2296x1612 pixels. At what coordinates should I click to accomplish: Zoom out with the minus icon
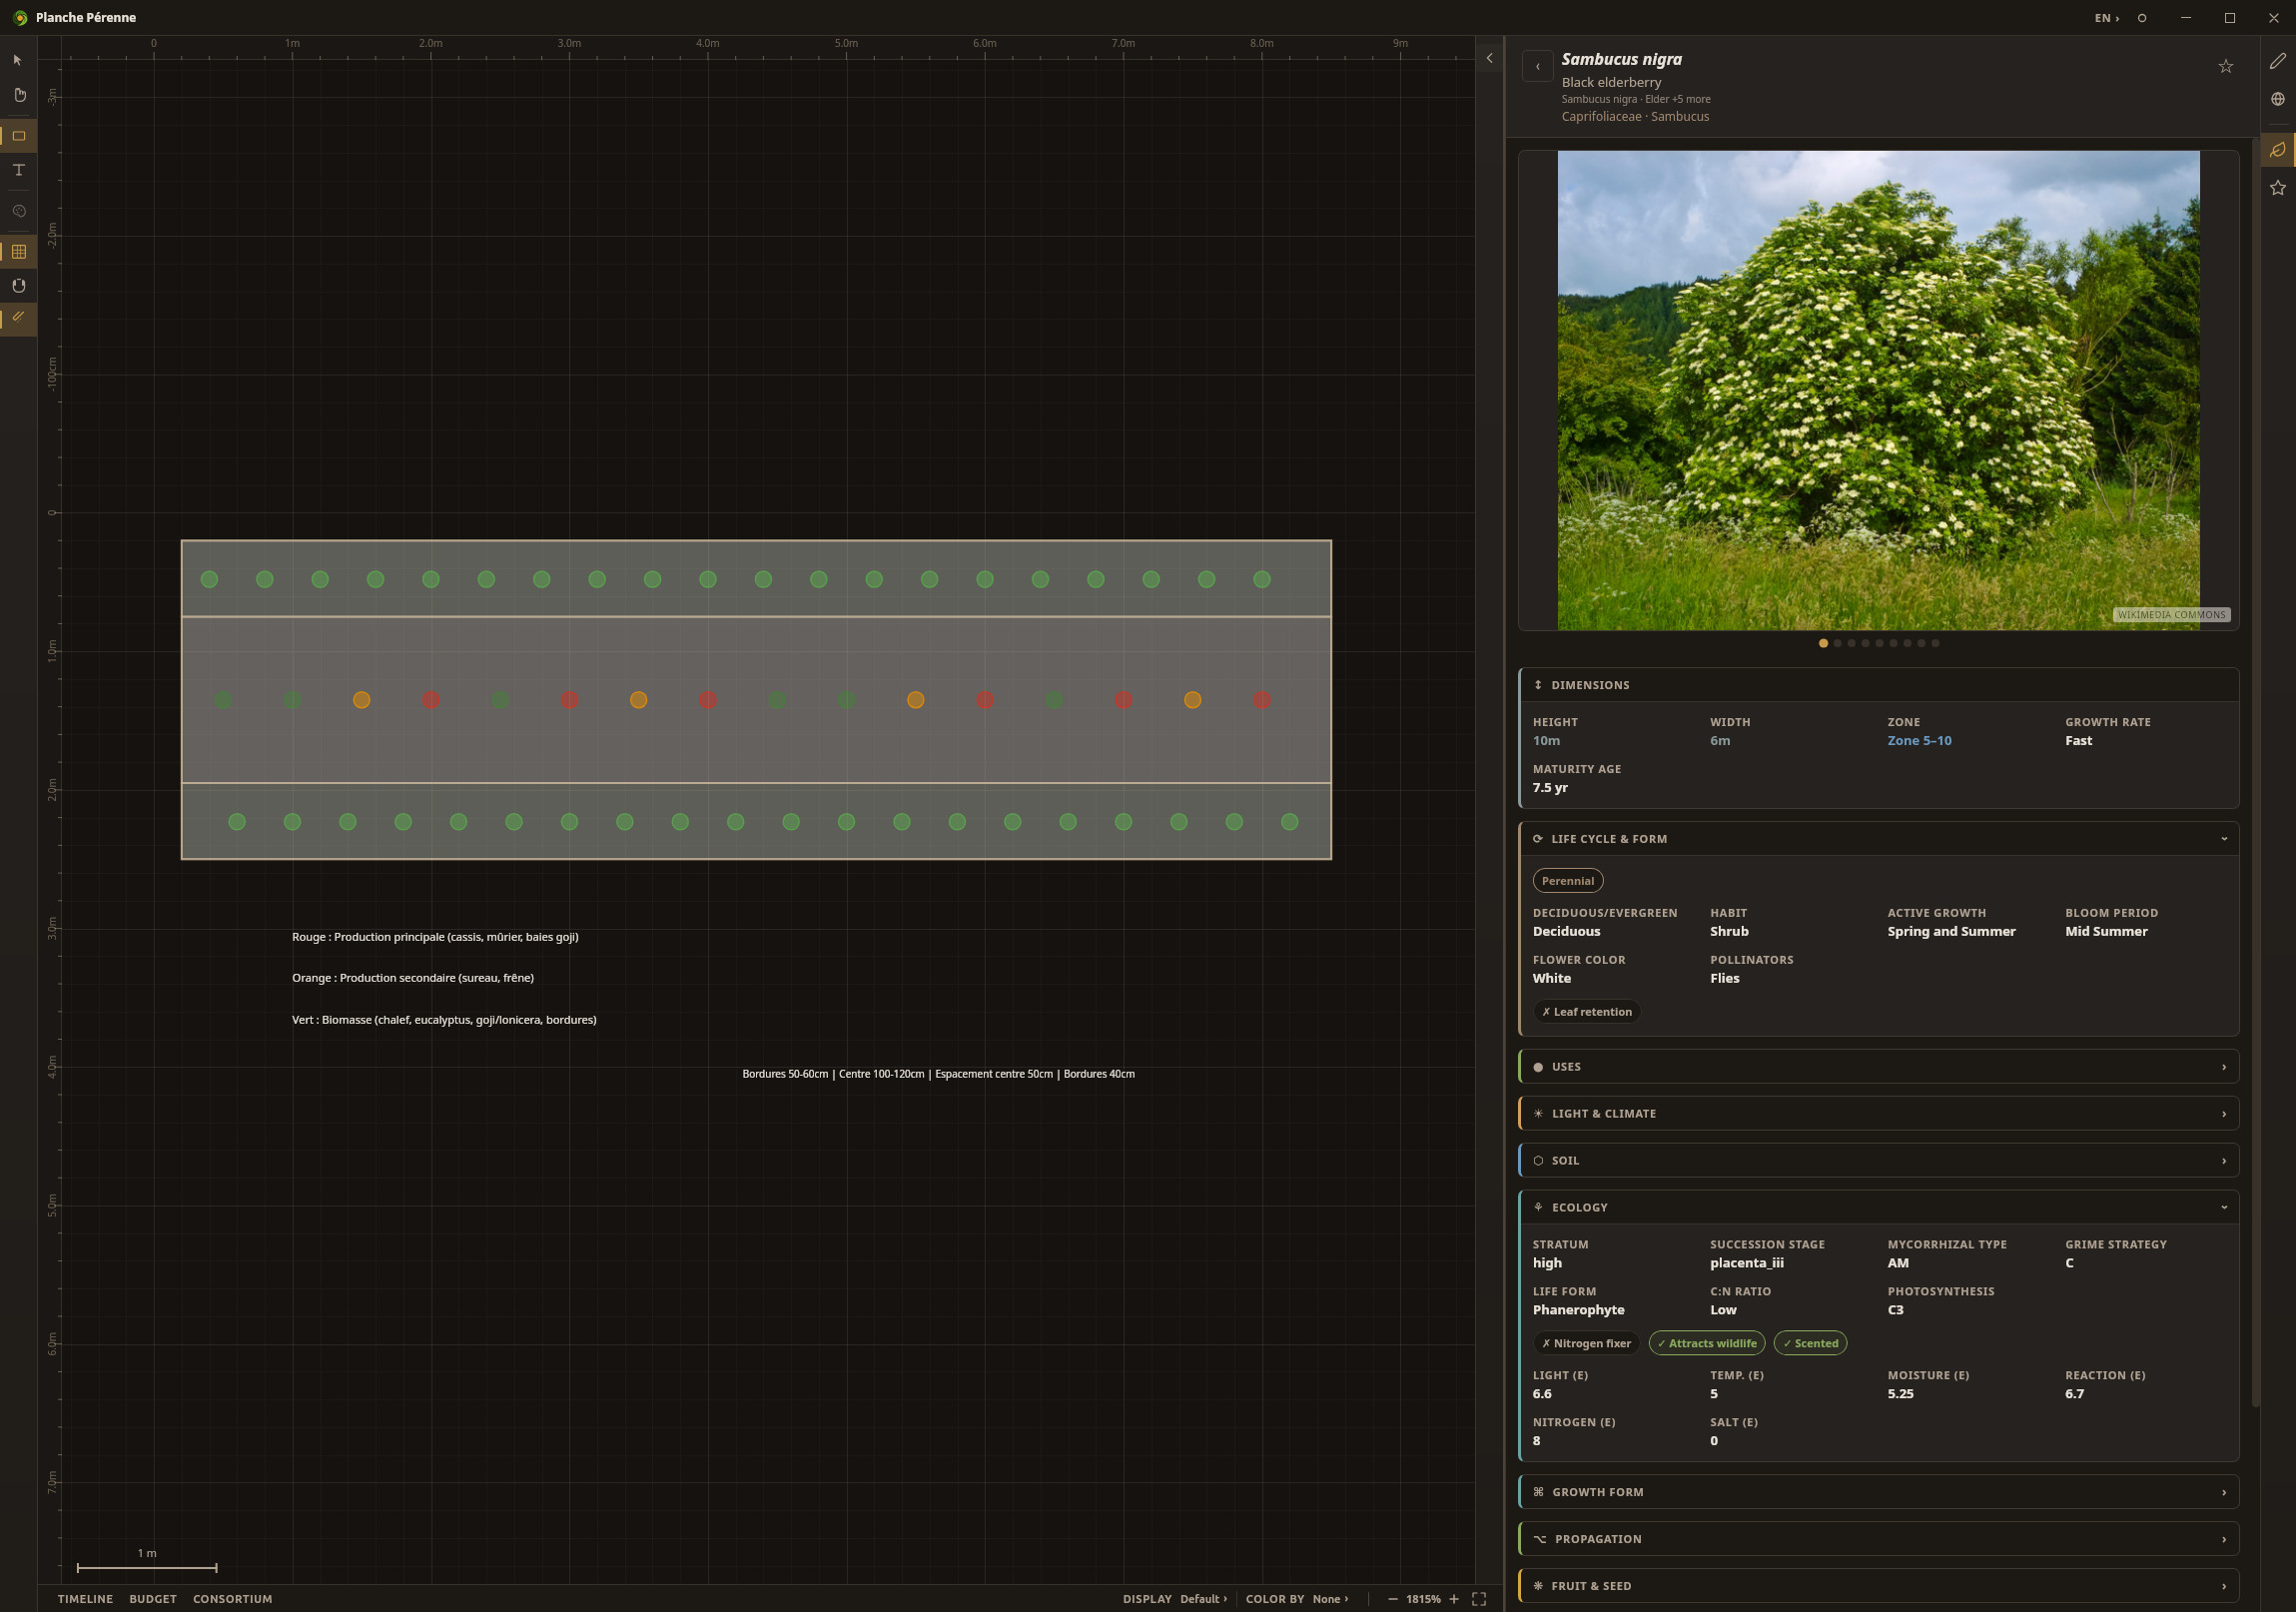tap(1393, 1599)
